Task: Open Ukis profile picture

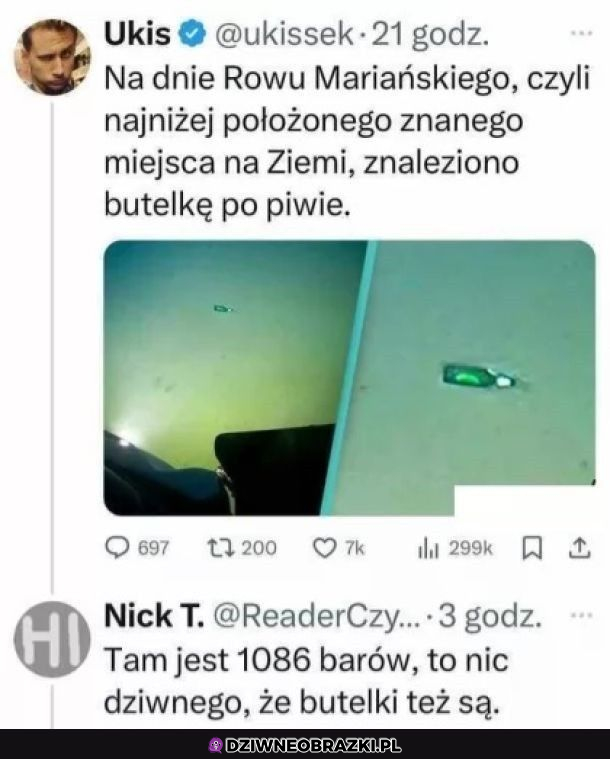Action: (x=52, y=57)
